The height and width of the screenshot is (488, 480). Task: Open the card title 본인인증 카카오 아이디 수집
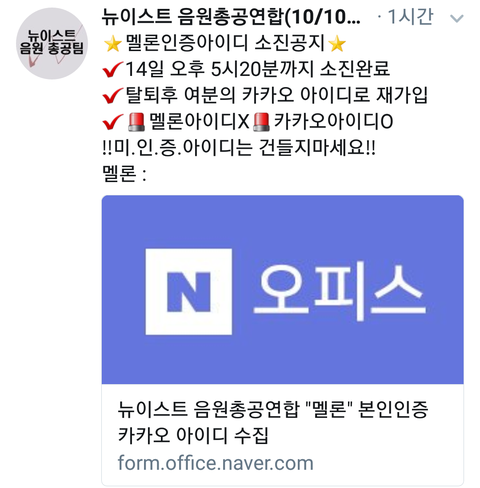tap(273, 422)
